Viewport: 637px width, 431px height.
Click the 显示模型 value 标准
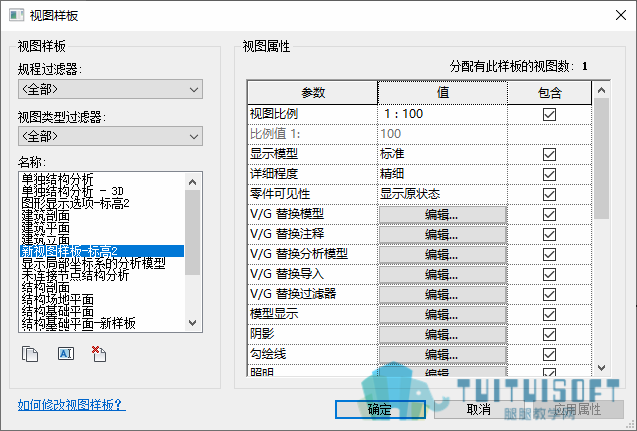442,154
